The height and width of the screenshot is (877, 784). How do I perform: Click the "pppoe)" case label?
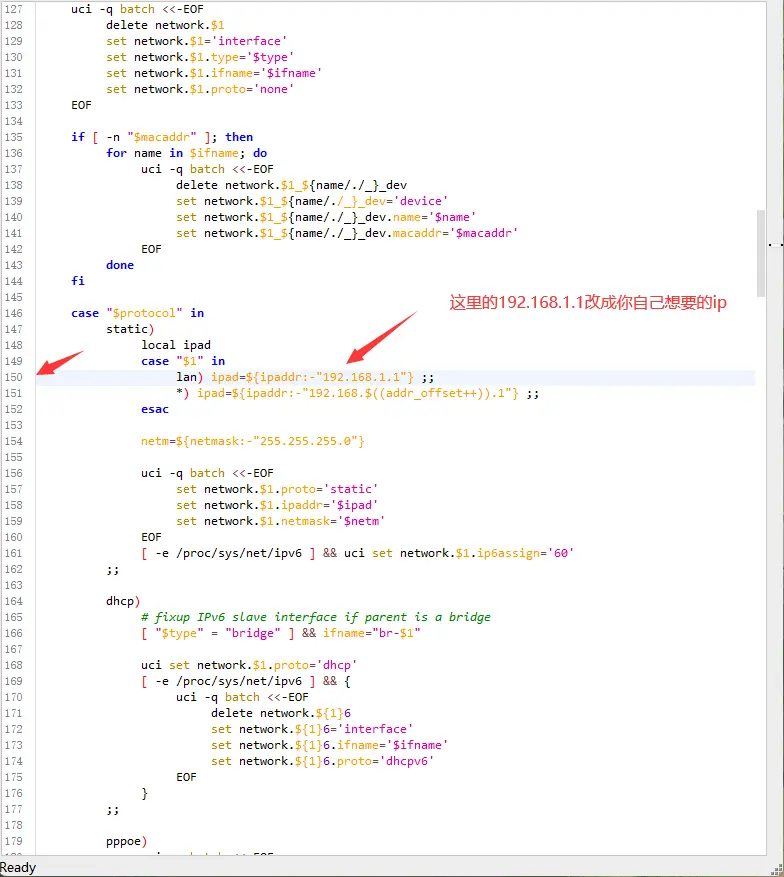126,842
